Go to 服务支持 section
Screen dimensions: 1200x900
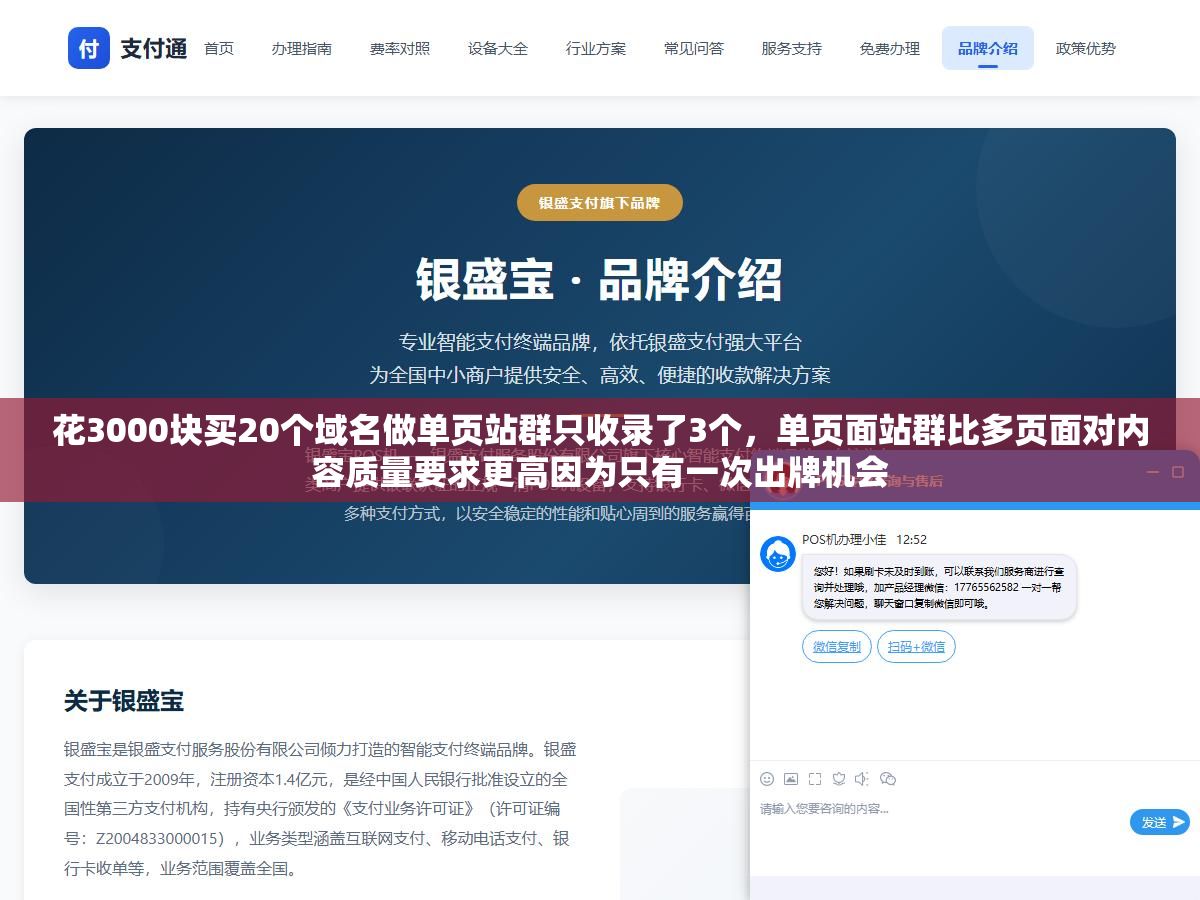[791, 48]
